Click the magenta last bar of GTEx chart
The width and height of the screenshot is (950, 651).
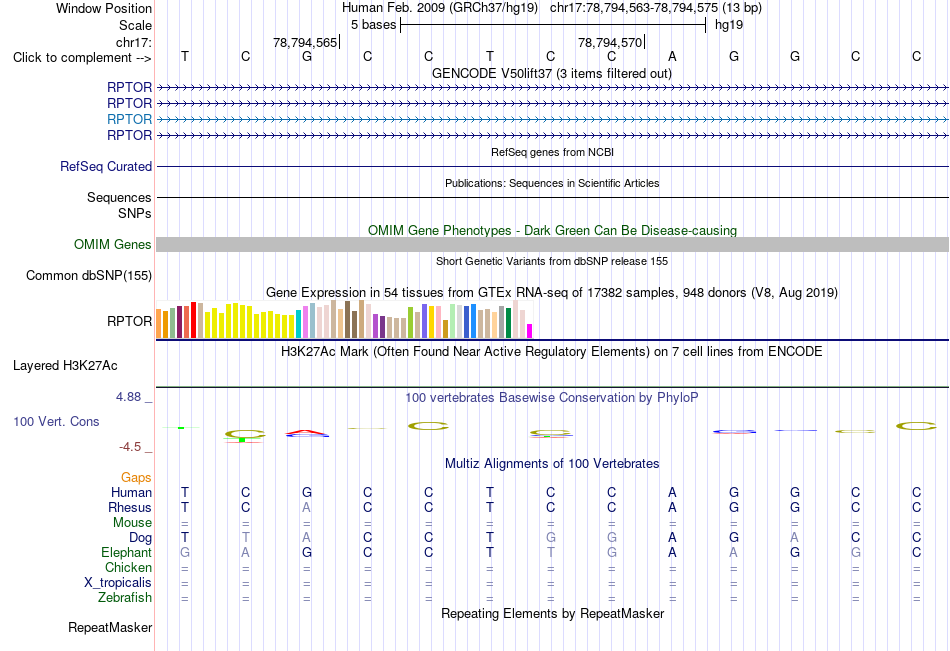[x=530, y=331]
